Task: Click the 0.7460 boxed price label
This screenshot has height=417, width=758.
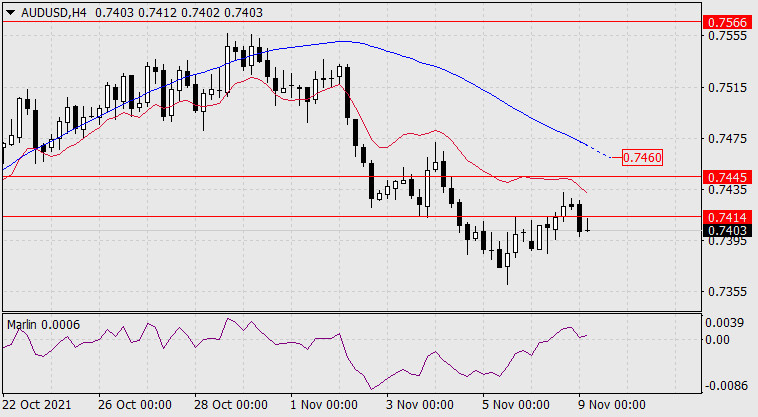Action: coord(642,158)
